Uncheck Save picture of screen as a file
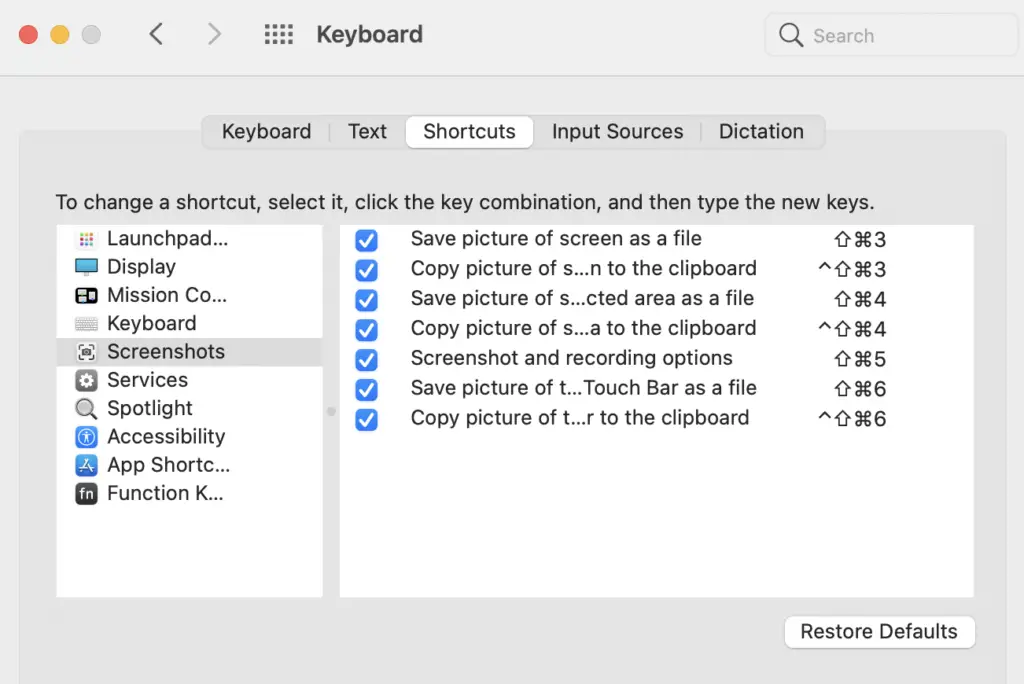1024x684 pixels. (367, 240)
